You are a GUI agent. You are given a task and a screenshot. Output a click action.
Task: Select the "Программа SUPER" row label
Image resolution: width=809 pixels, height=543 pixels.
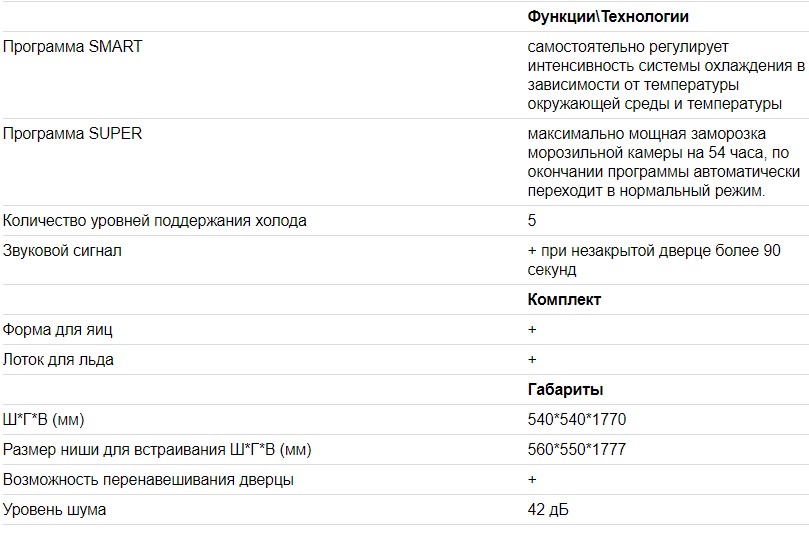click(72, 133)
